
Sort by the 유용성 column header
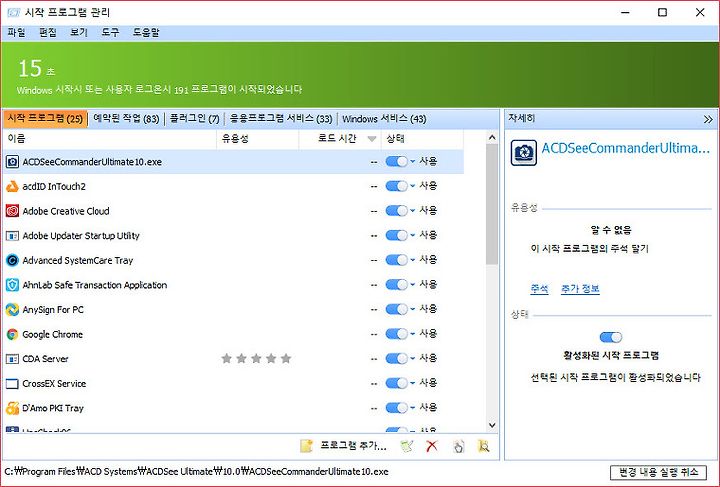[x=258, y=139]
